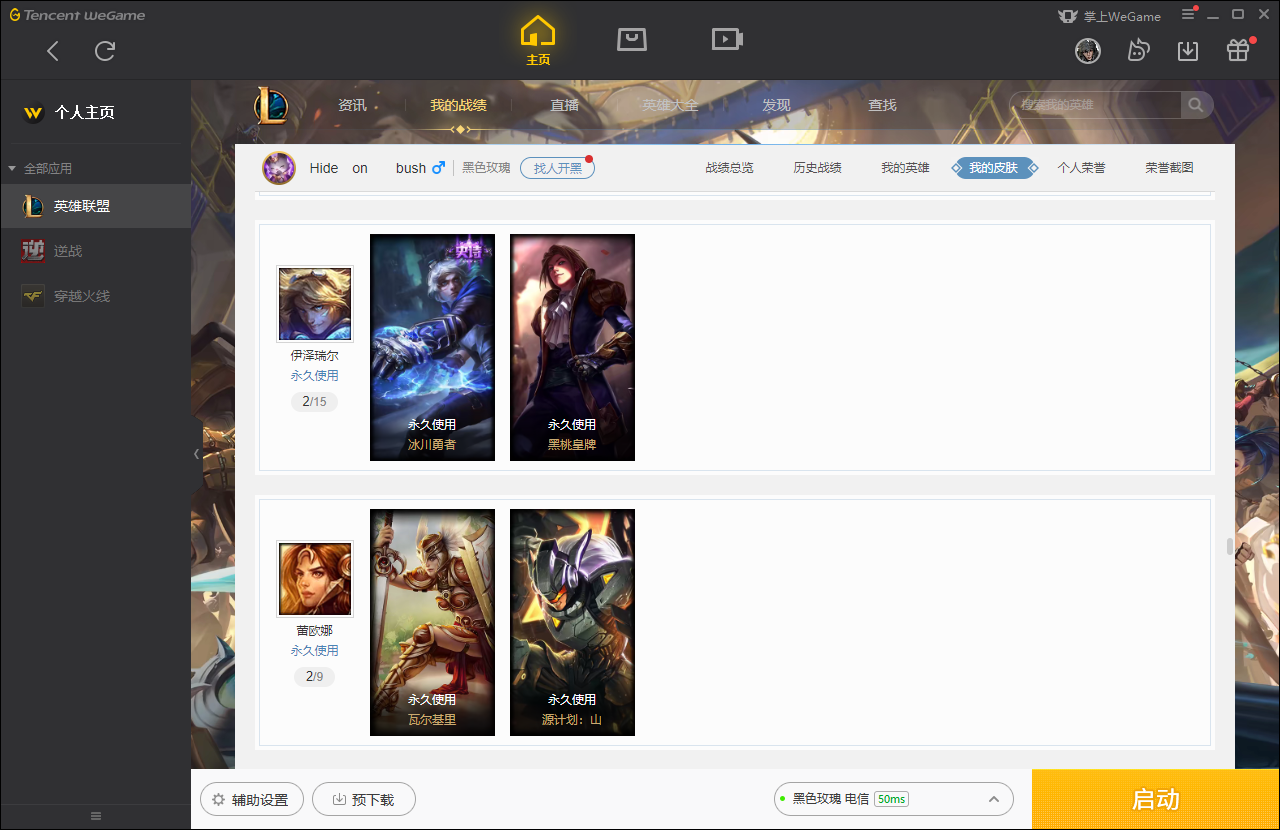Click the summoner avatar icon

tap(279, 168)
